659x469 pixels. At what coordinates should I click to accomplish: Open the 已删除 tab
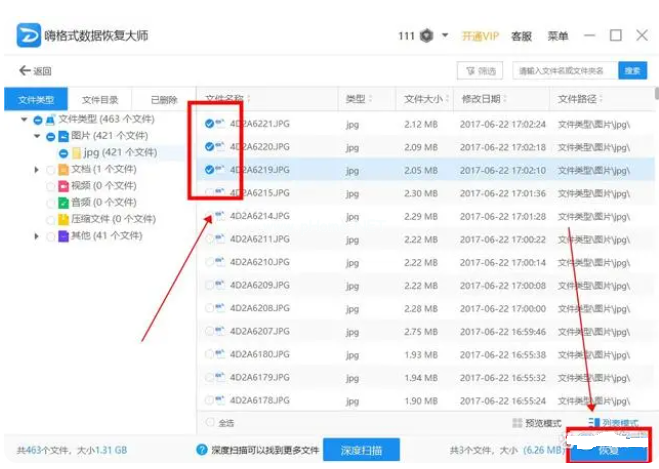pyautogui.click(x=163, y=100)
